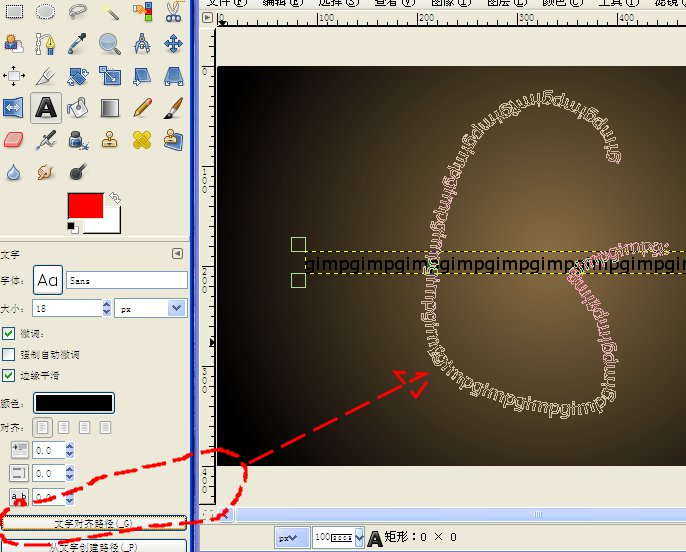
Task: Adjust indent value 0.0 stepper
Action: [x=70, y=450]
